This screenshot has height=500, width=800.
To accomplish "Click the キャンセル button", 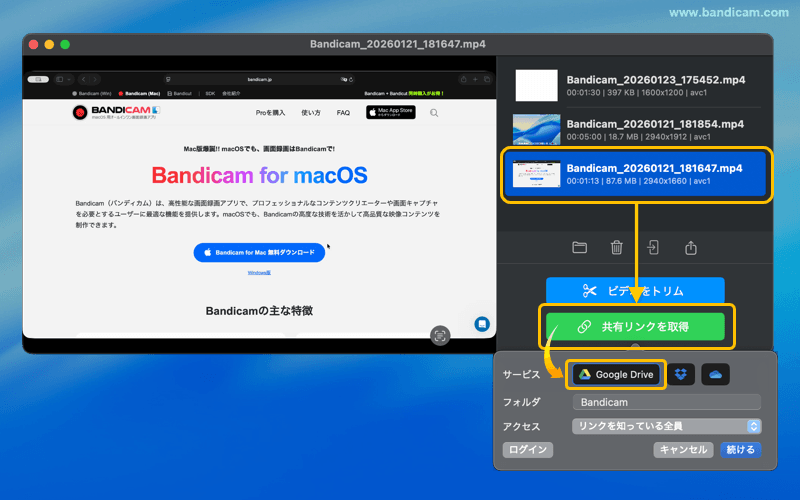I will tap(684, 450).
